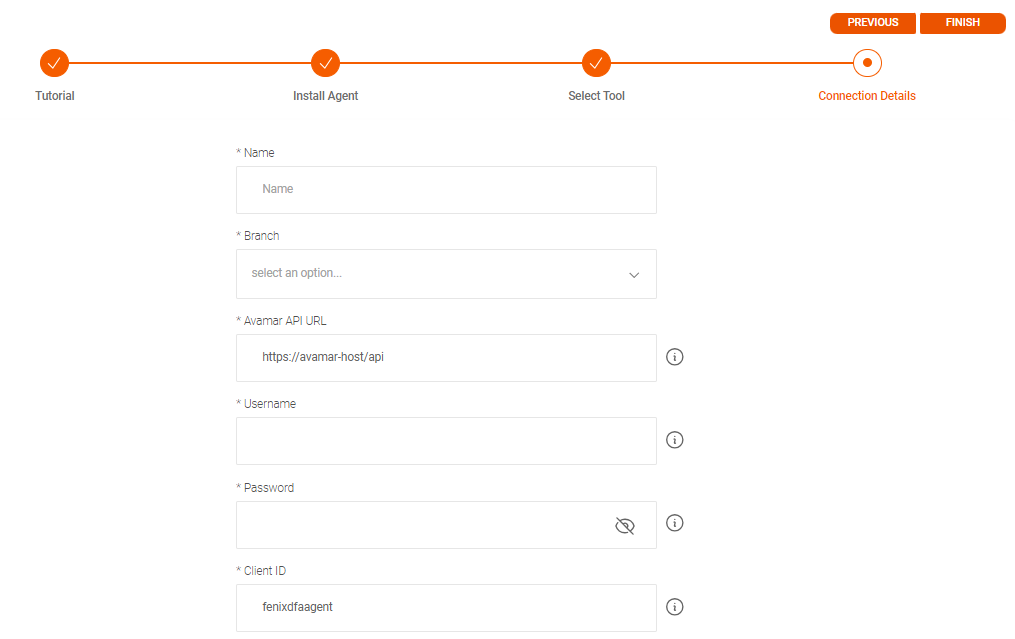
Task: Click info icon beside Password field
Action: 674,523
